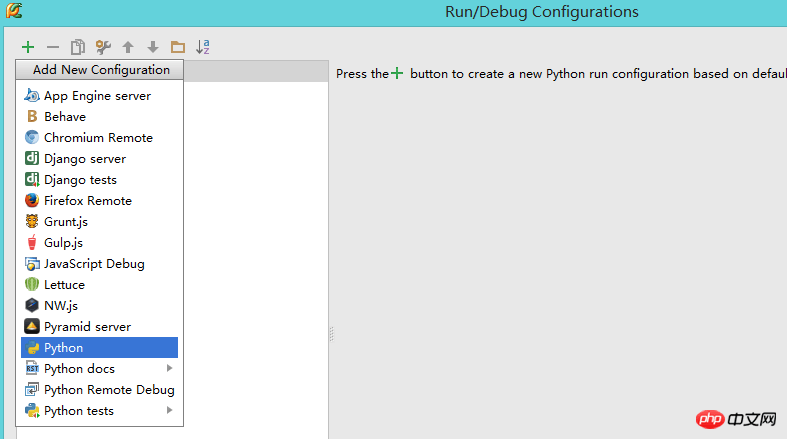
Task: Click the Sort Configurations a-z icon
Action: point(203,47)
